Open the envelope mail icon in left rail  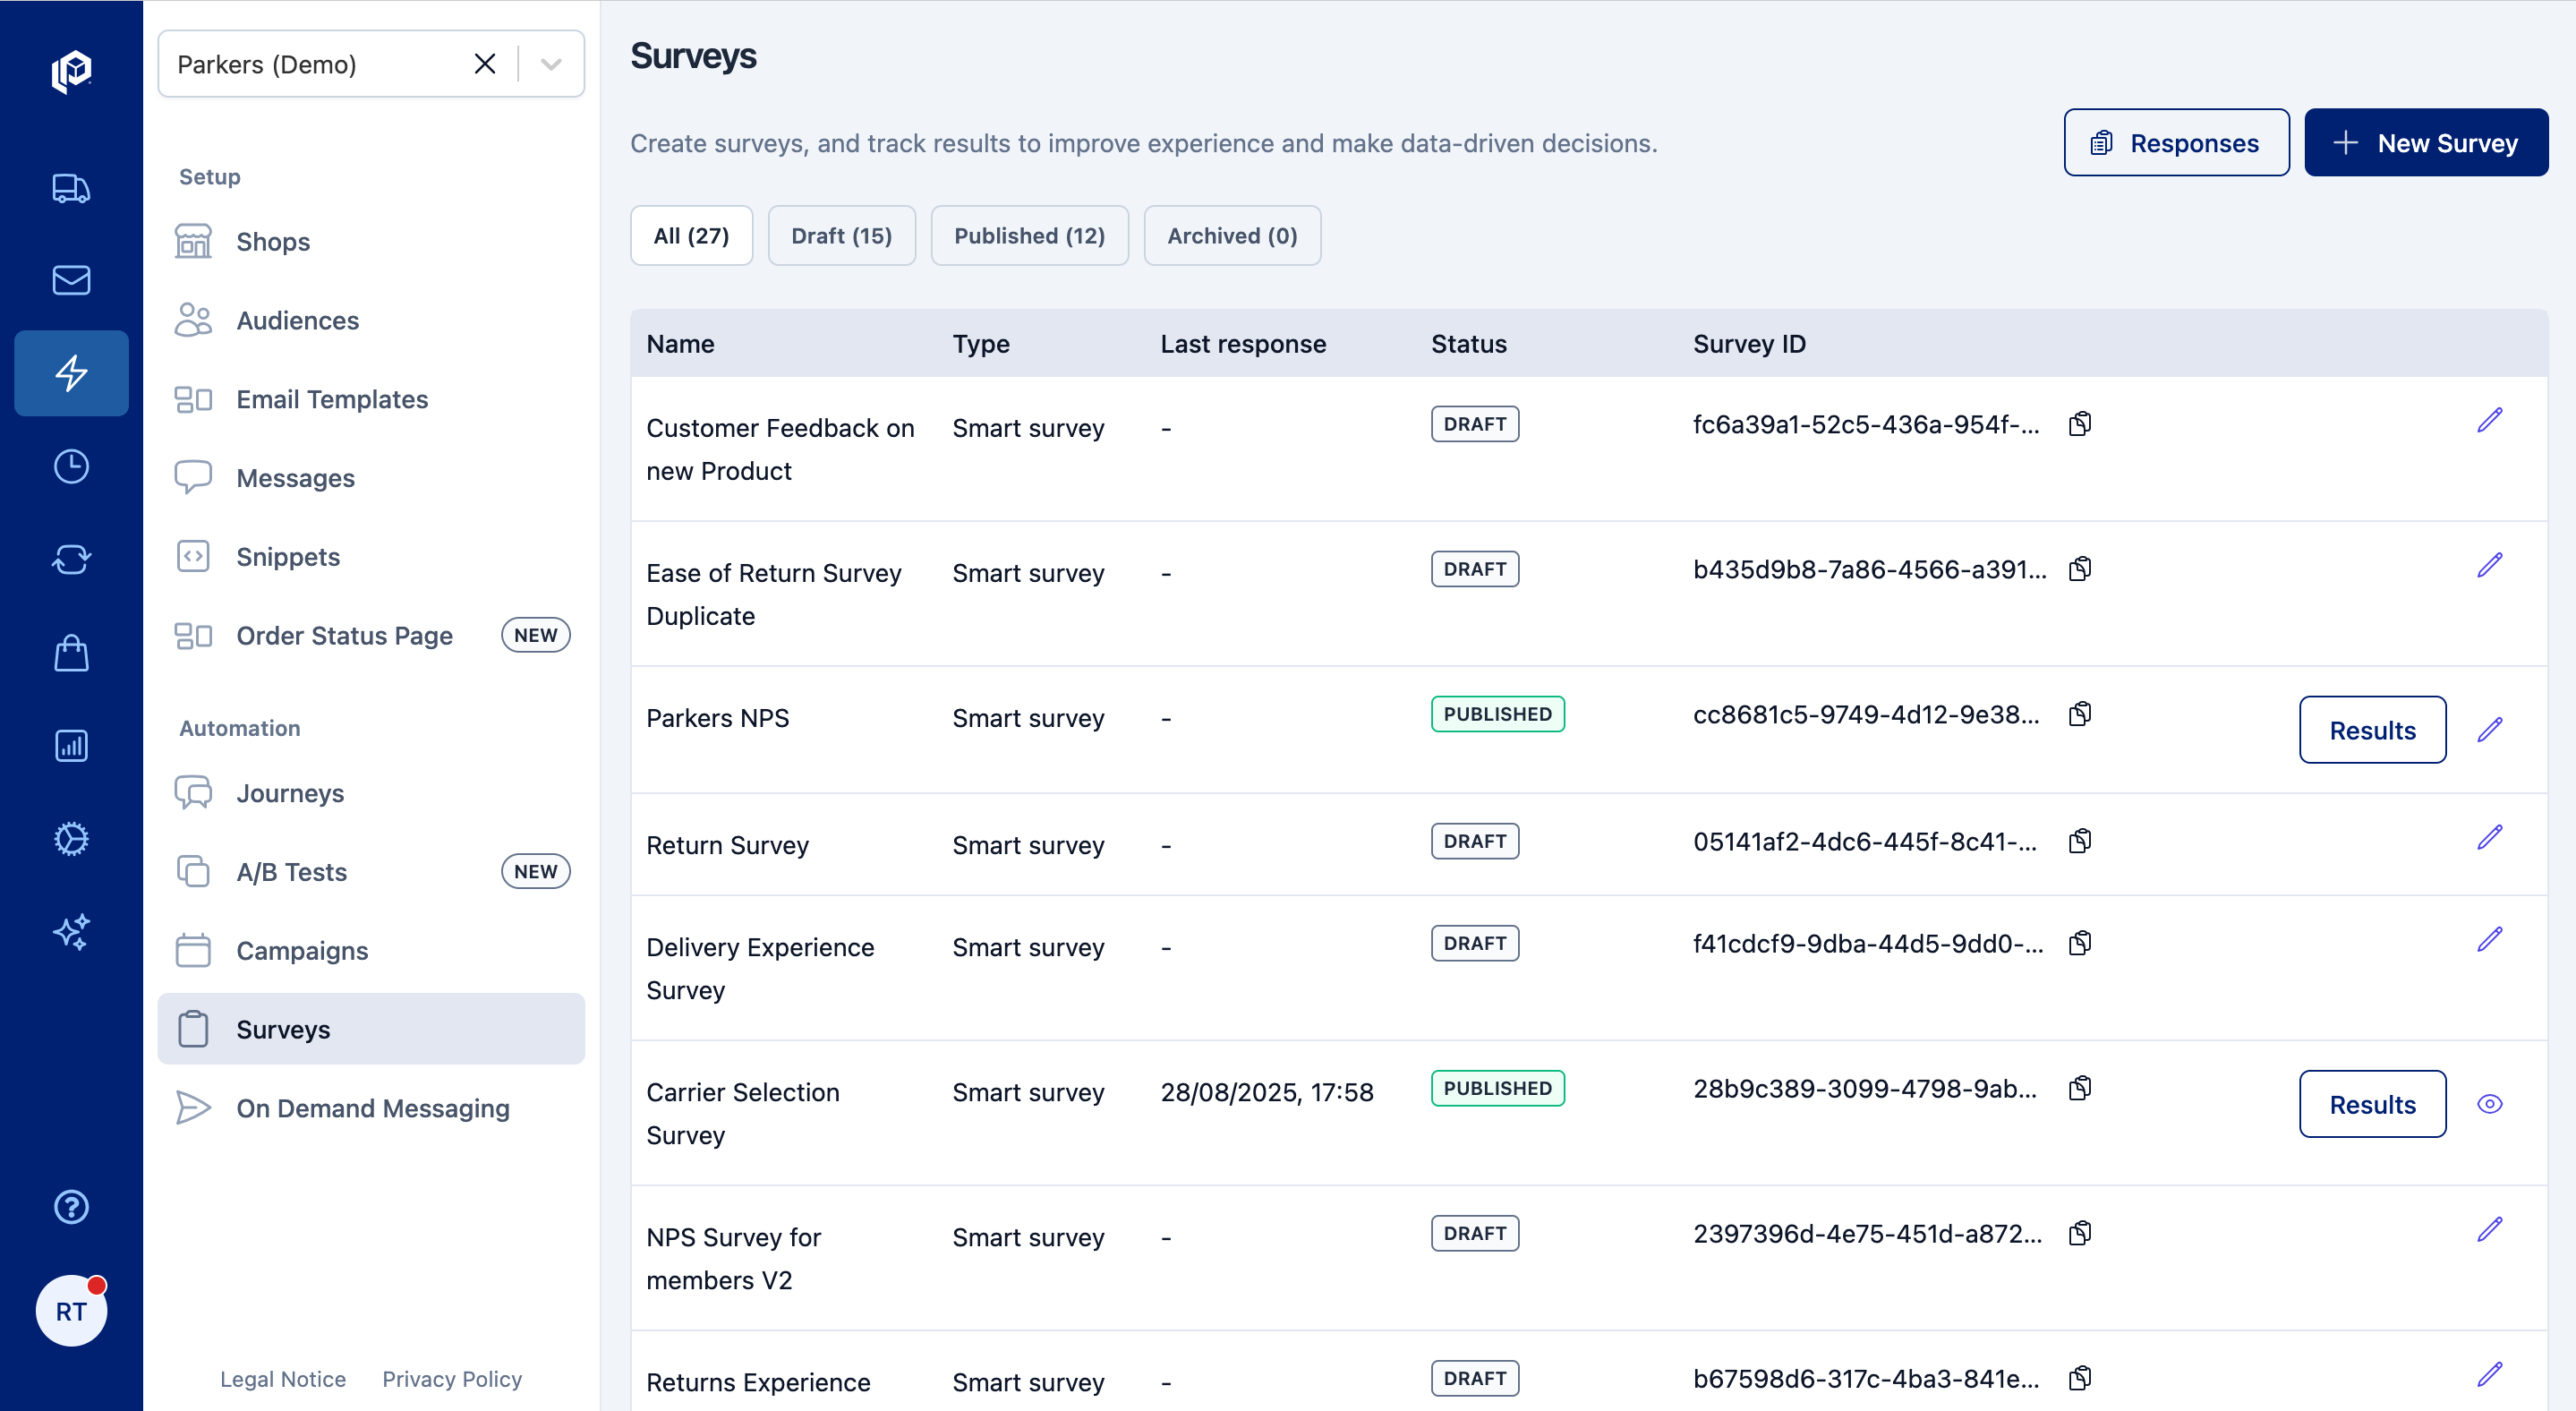[x=71, y=280]
